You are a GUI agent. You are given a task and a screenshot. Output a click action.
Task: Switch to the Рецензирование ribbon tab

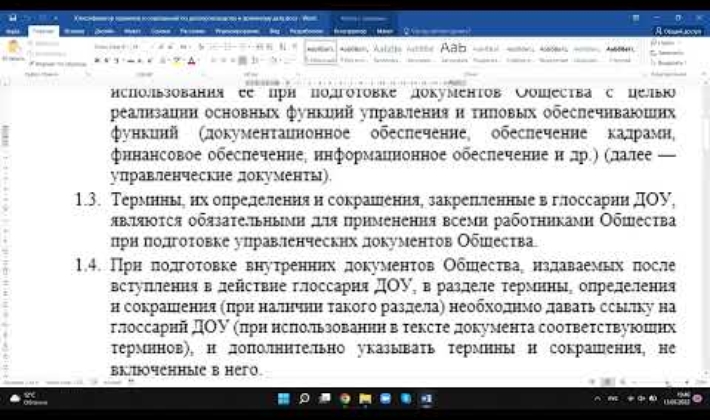pyautogui.click(x=237, y=31)
